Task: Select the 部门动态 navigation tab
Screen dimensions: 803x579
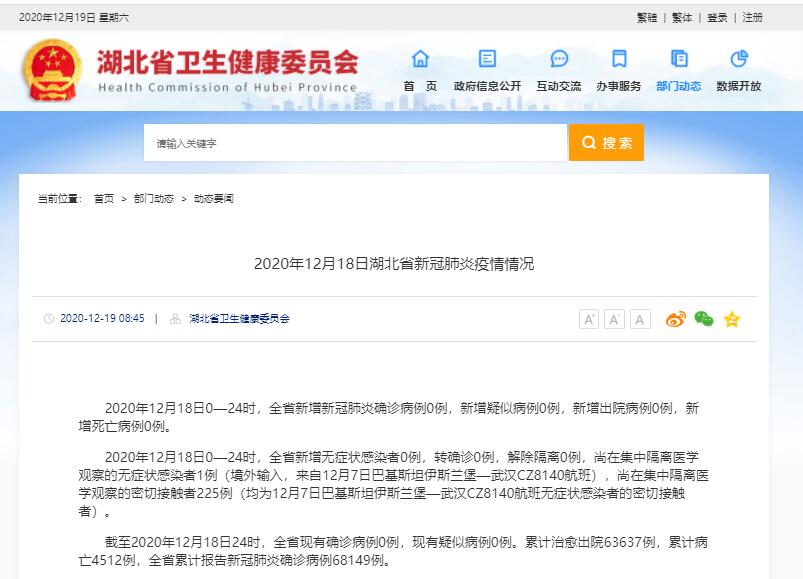Action: [679, 86]
